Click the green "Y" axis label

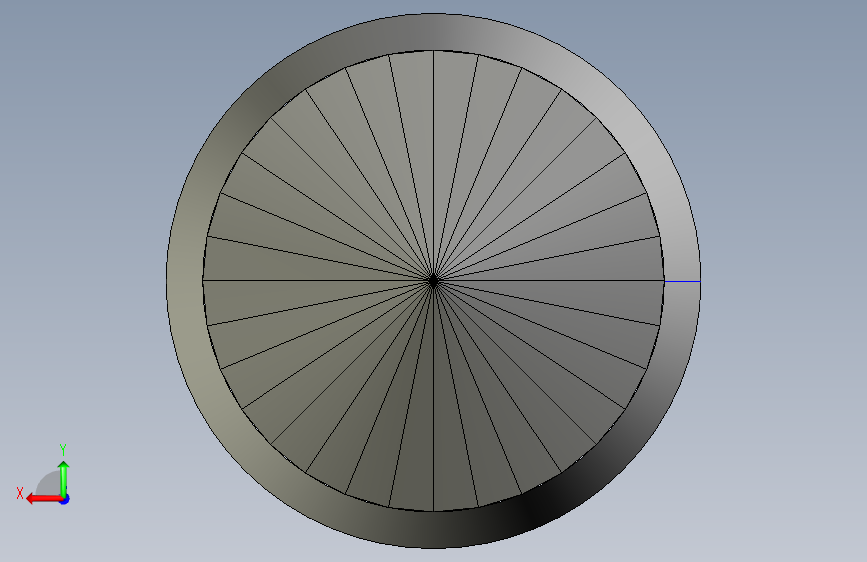(x=63, y=450)
